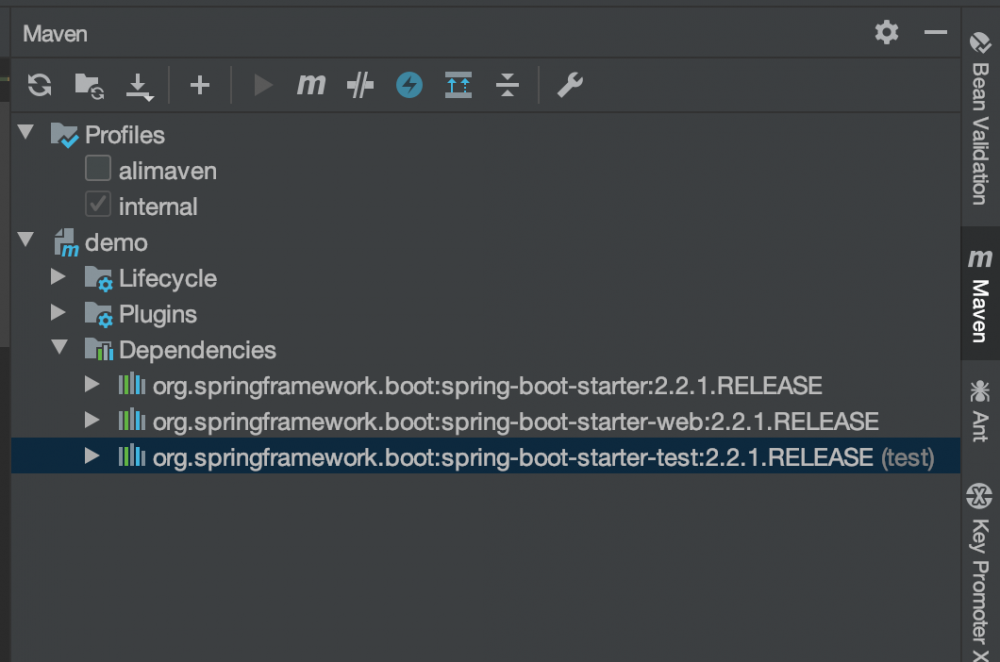Click the Execute Maven Goal icon

click(x=311, y=85)
